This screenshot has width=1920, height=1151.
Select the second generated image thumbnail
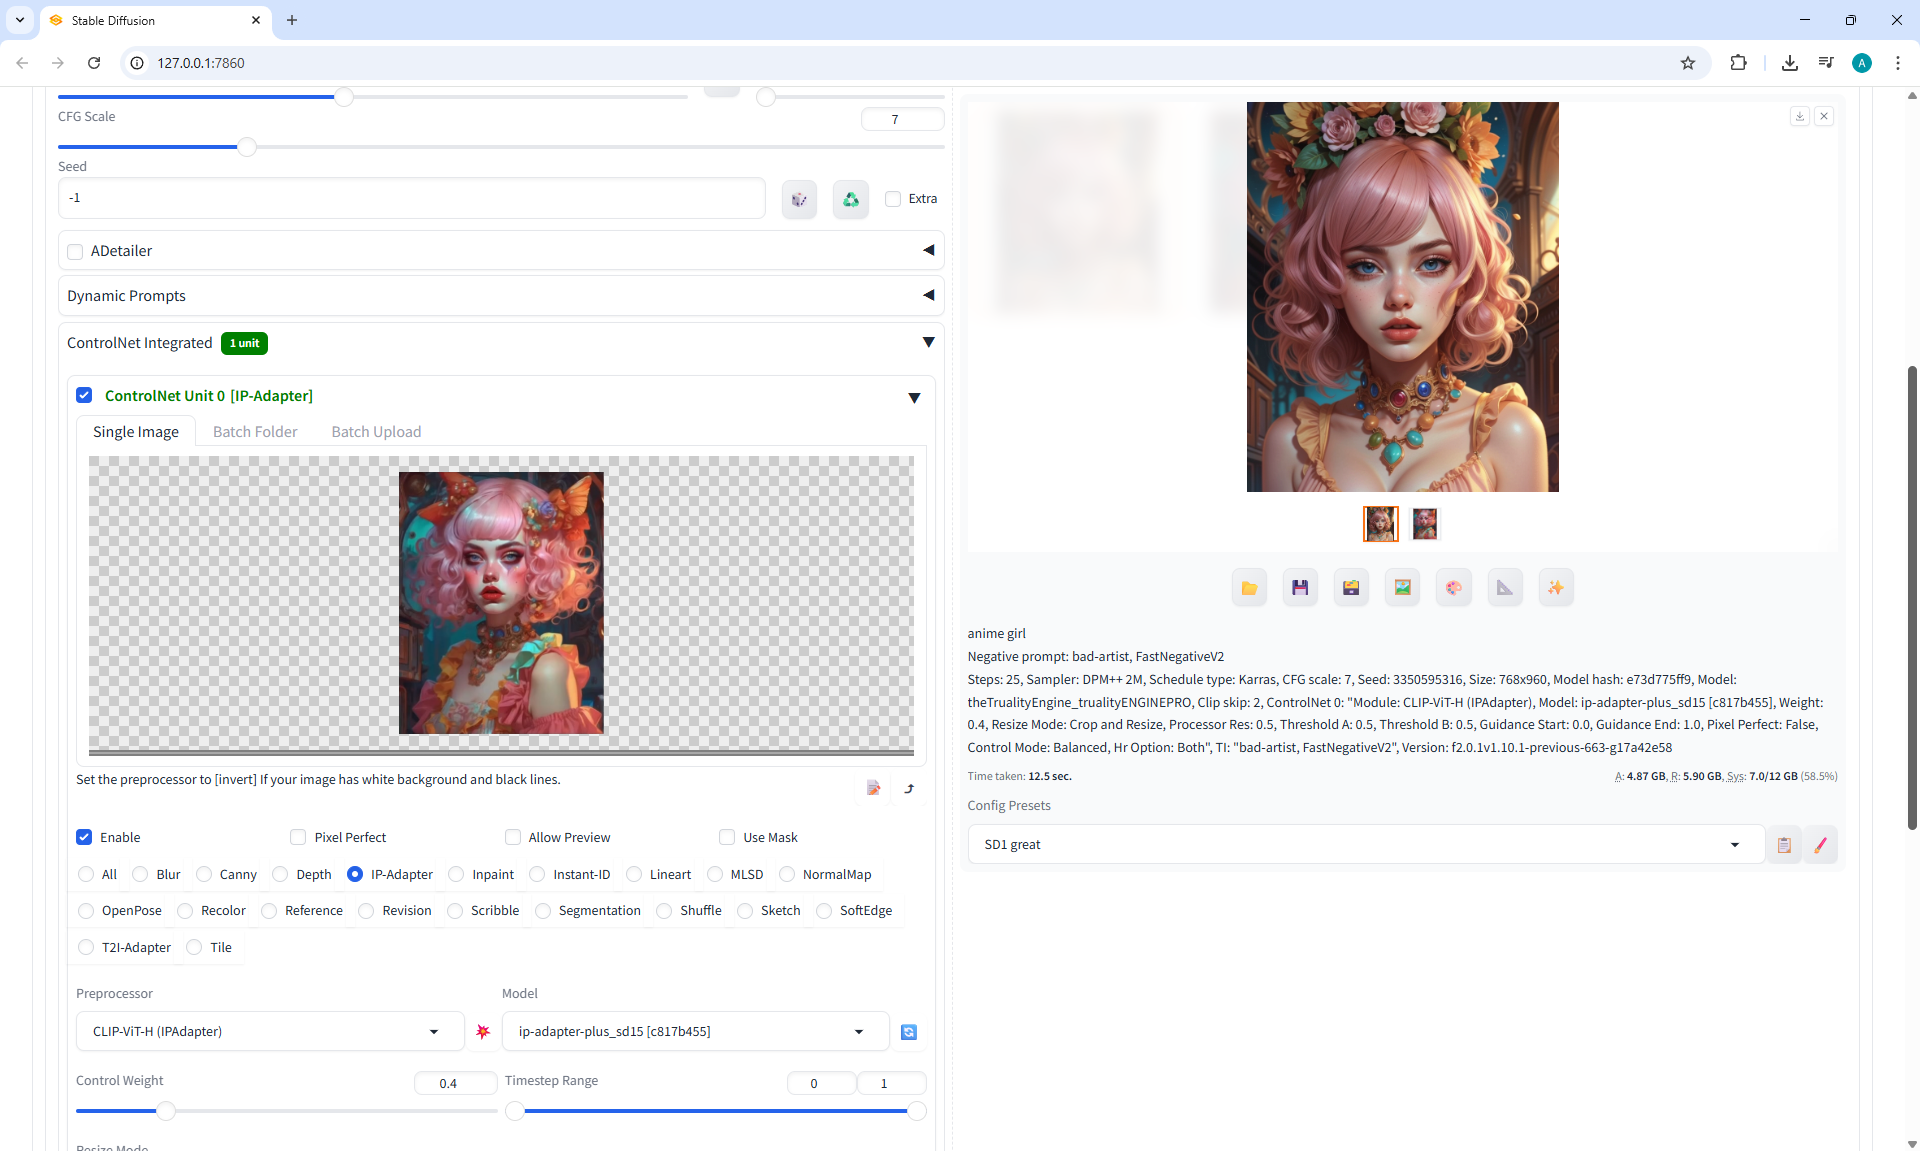pos(1425,524)
